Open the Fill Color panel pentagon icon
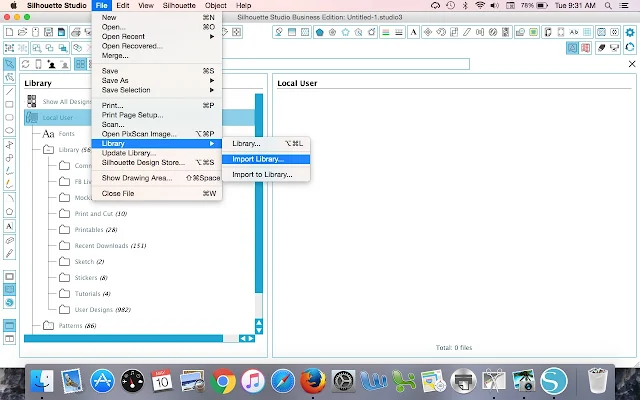This screenshot has height=400, width=640. [x=319, y=32]
